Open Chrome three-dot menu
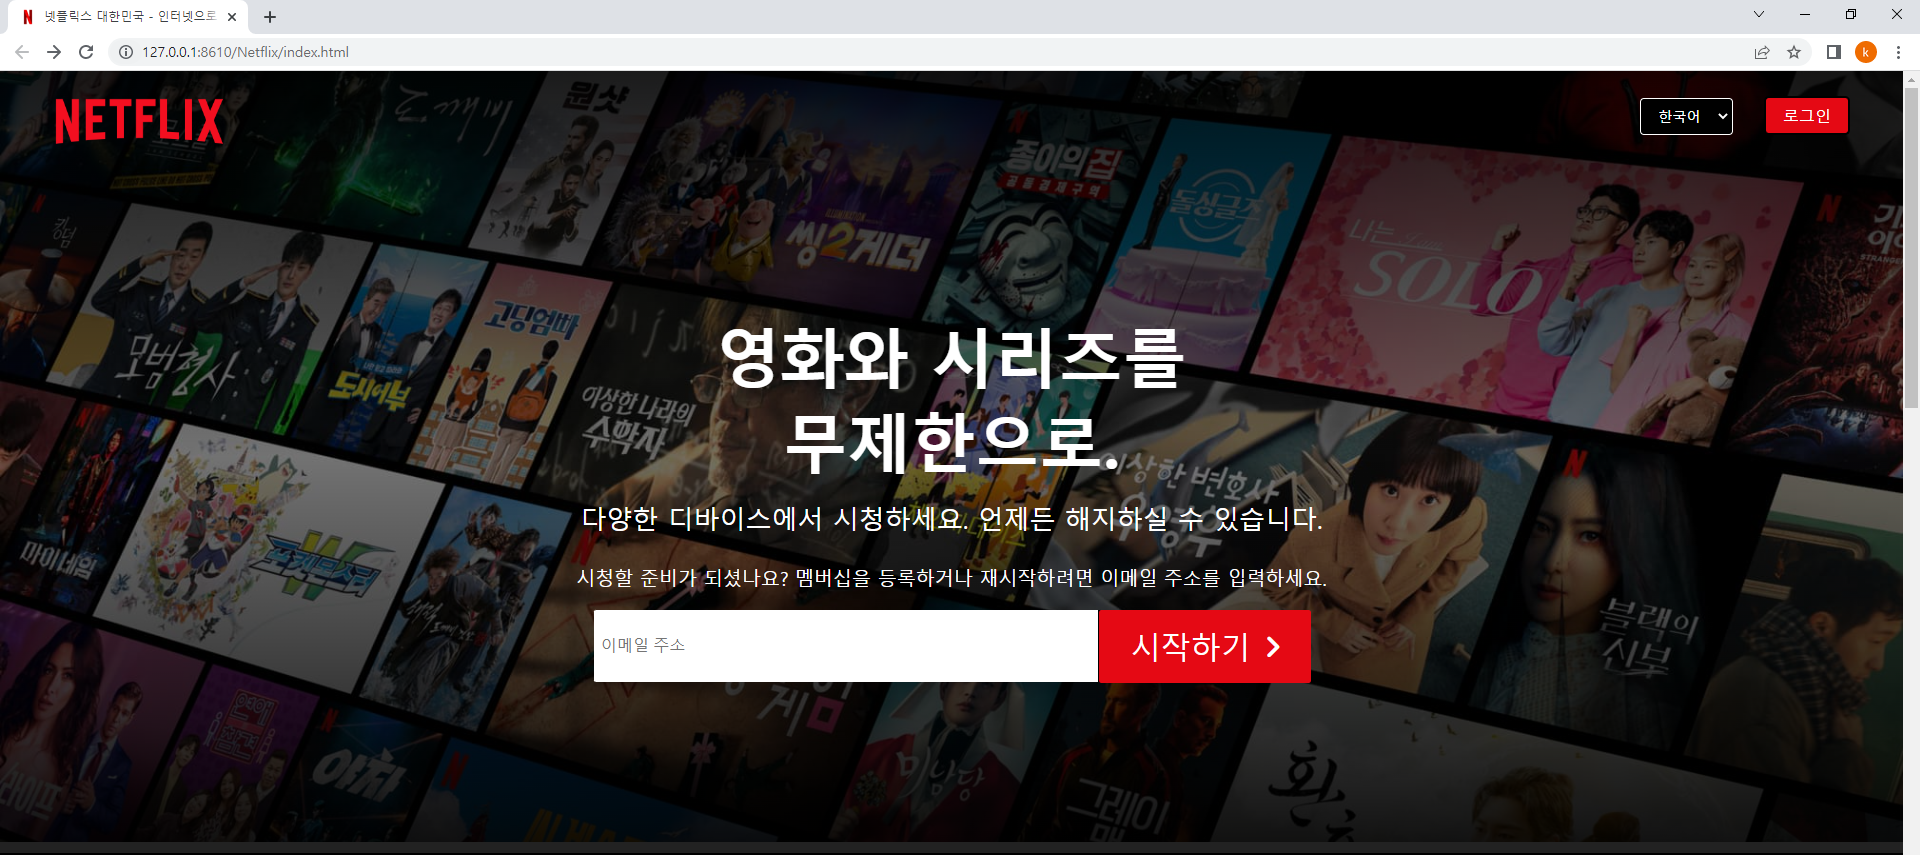Screen dimensions: 1920x855 click(x=1898, y=52)
